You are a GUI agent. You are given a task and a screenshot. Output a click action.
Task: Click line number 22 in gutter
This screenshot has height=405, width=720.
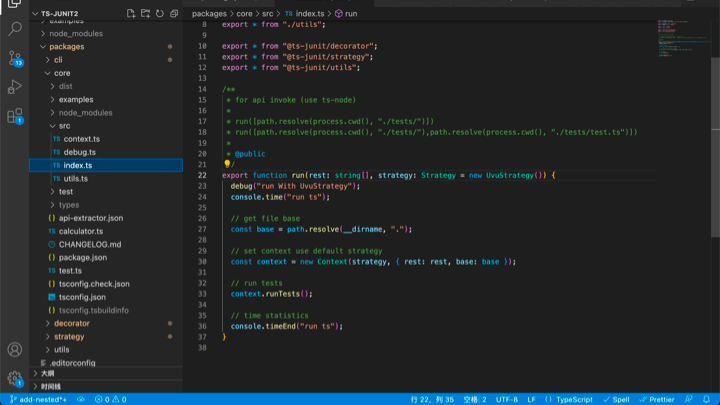coord(202,175)
